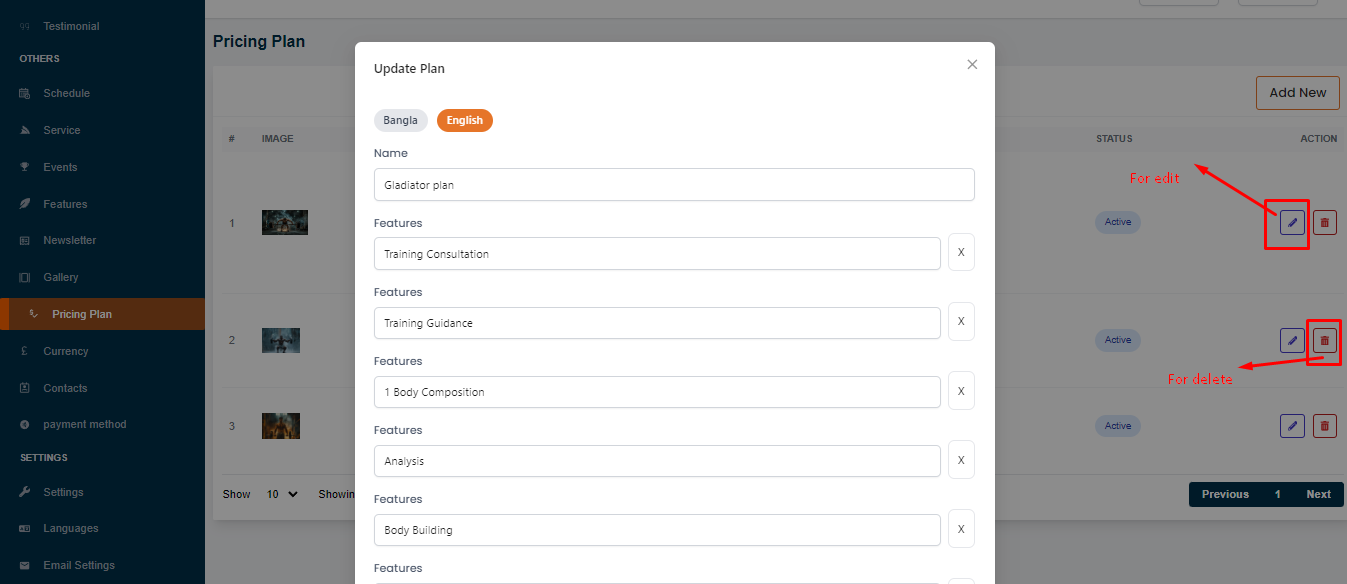Click the Add New button

click(1297, 93)
